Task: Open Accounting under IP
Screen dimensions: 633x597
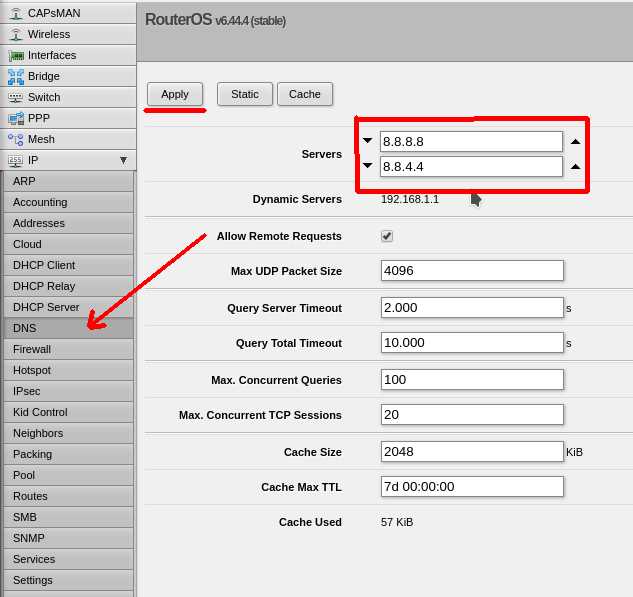Action: tap(69, 202)
